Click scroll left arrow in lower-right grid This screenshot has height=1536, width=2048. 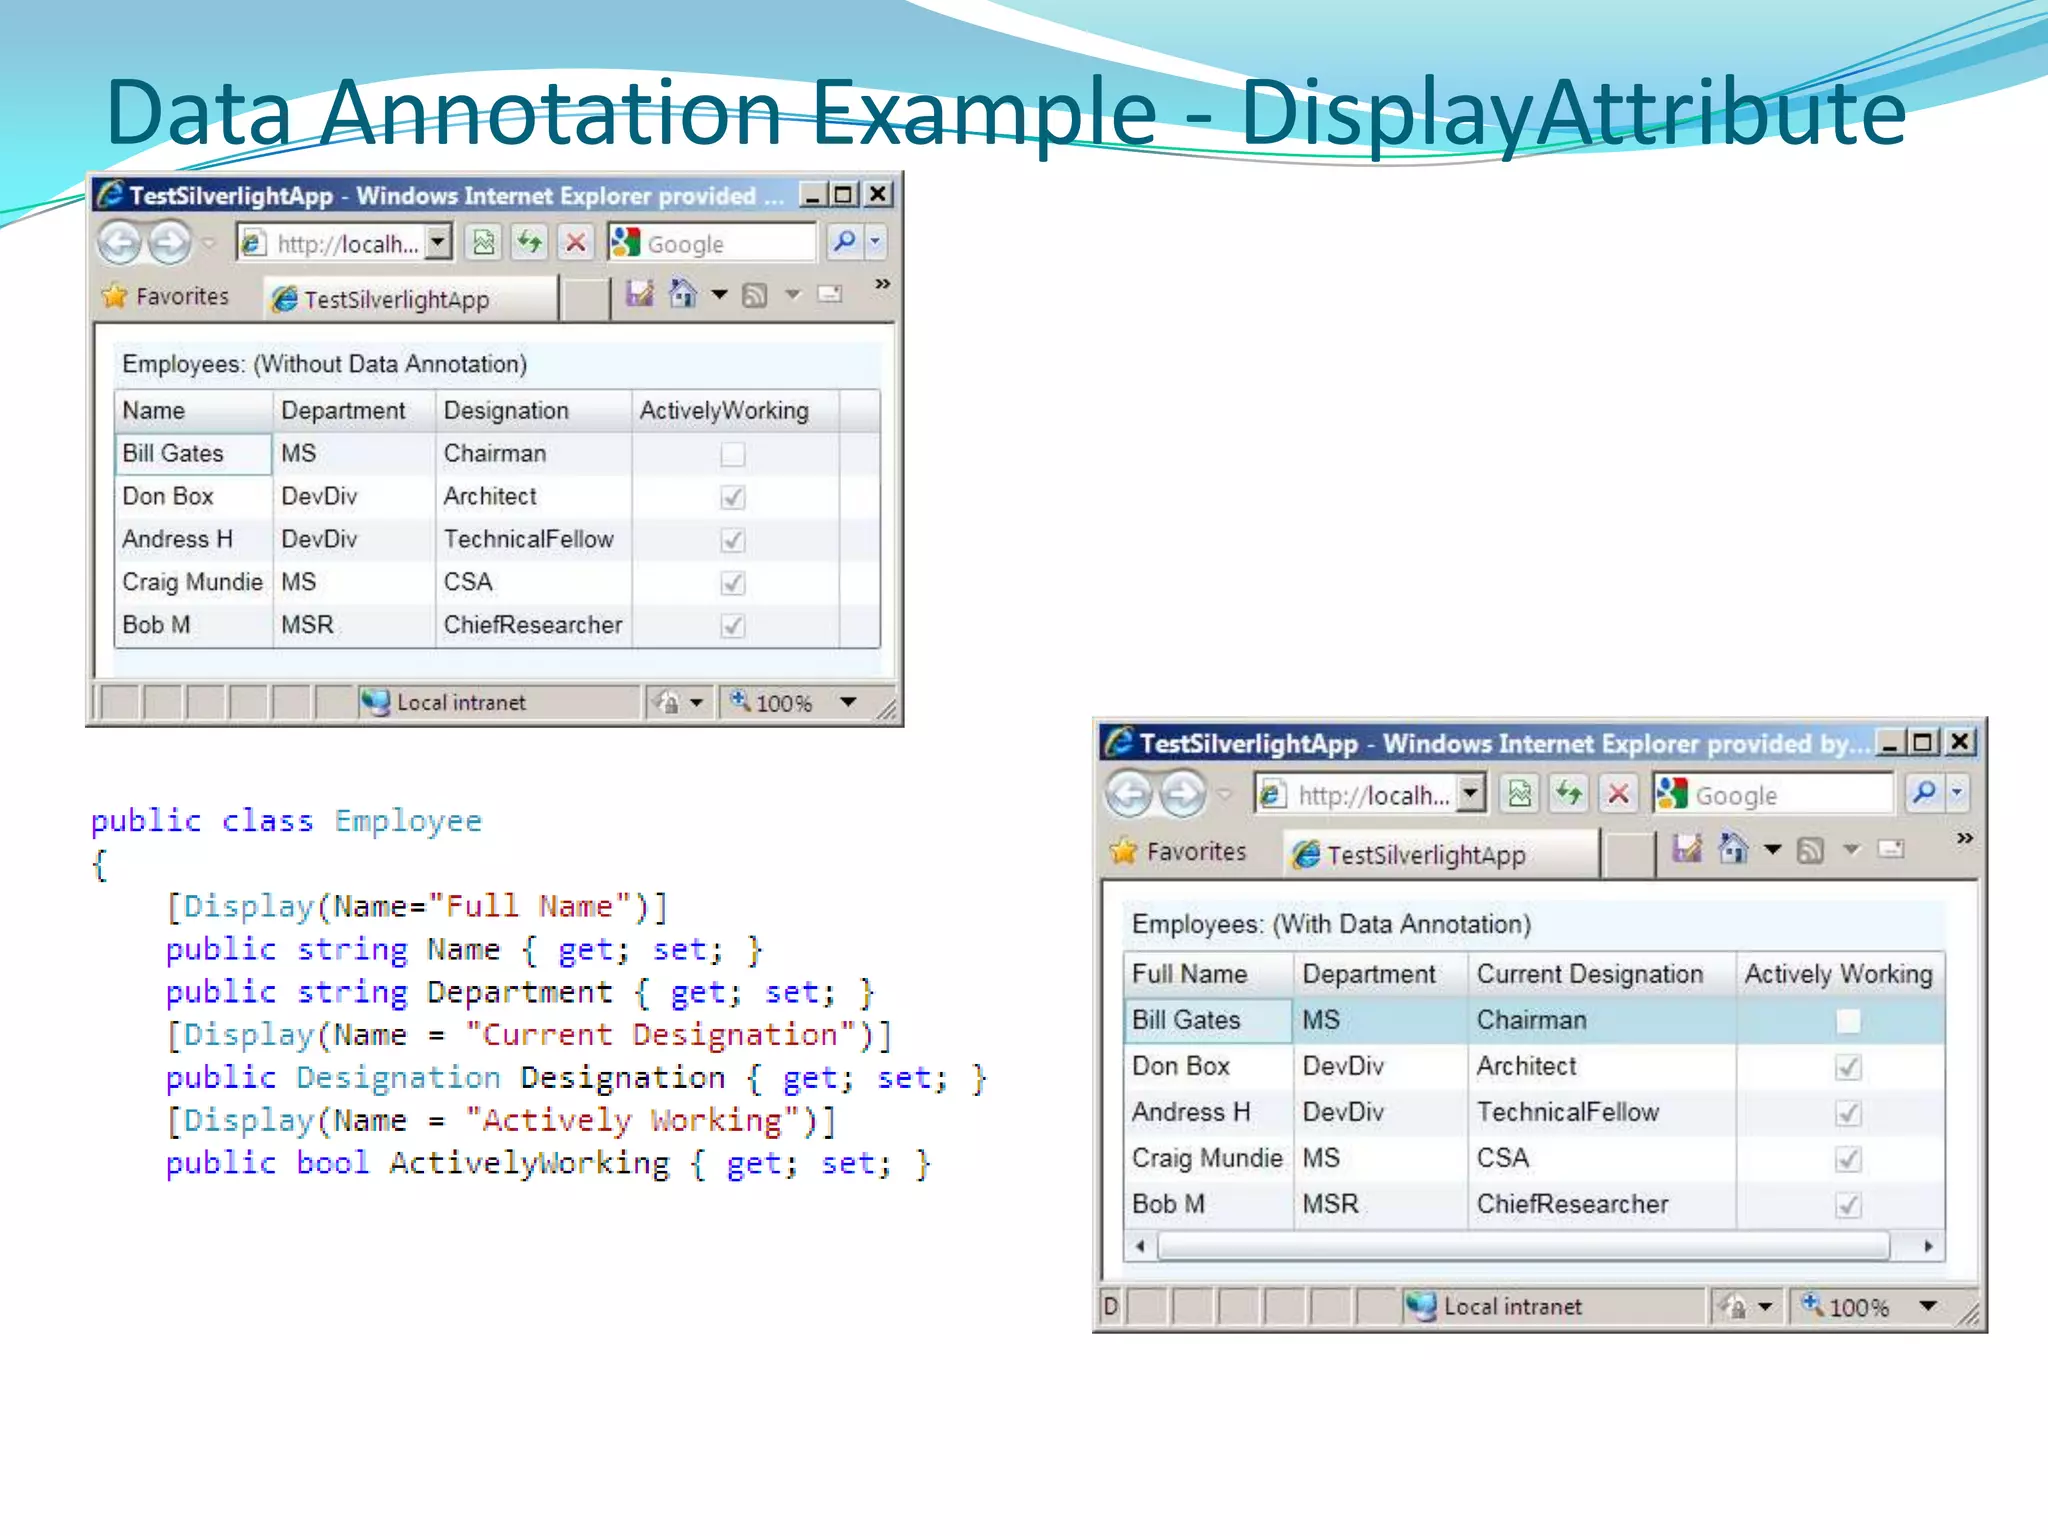1140,1246
